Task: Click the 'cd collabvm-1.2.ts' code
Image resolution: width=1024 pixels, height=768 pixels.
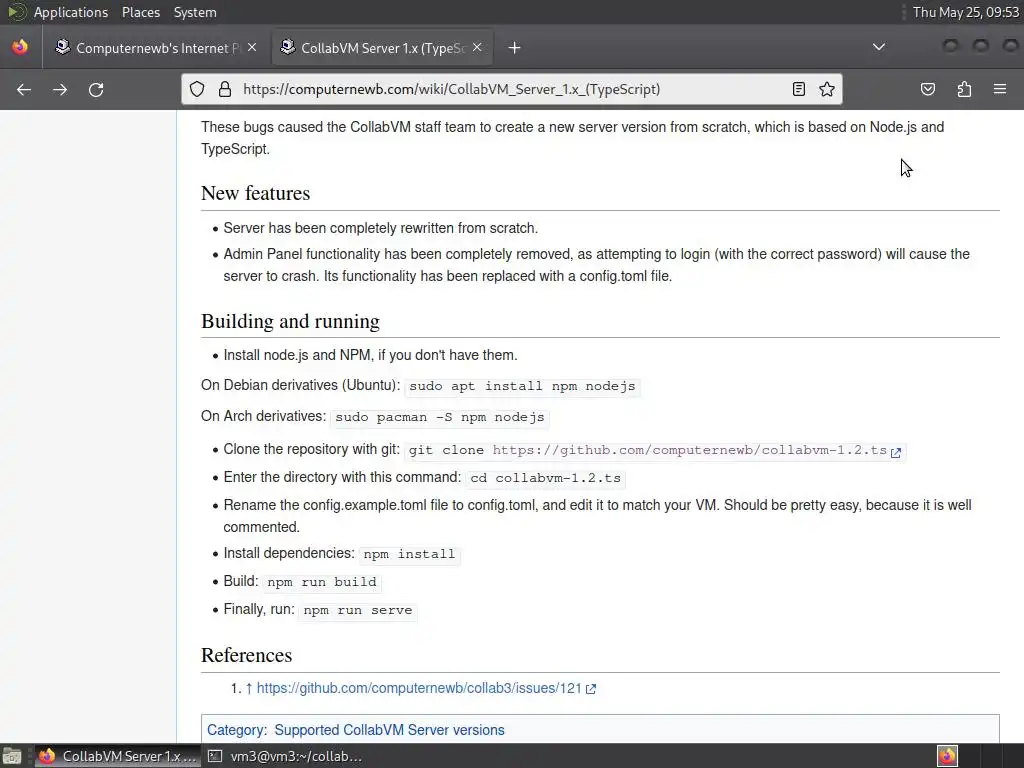Action: tap(546, 478)
